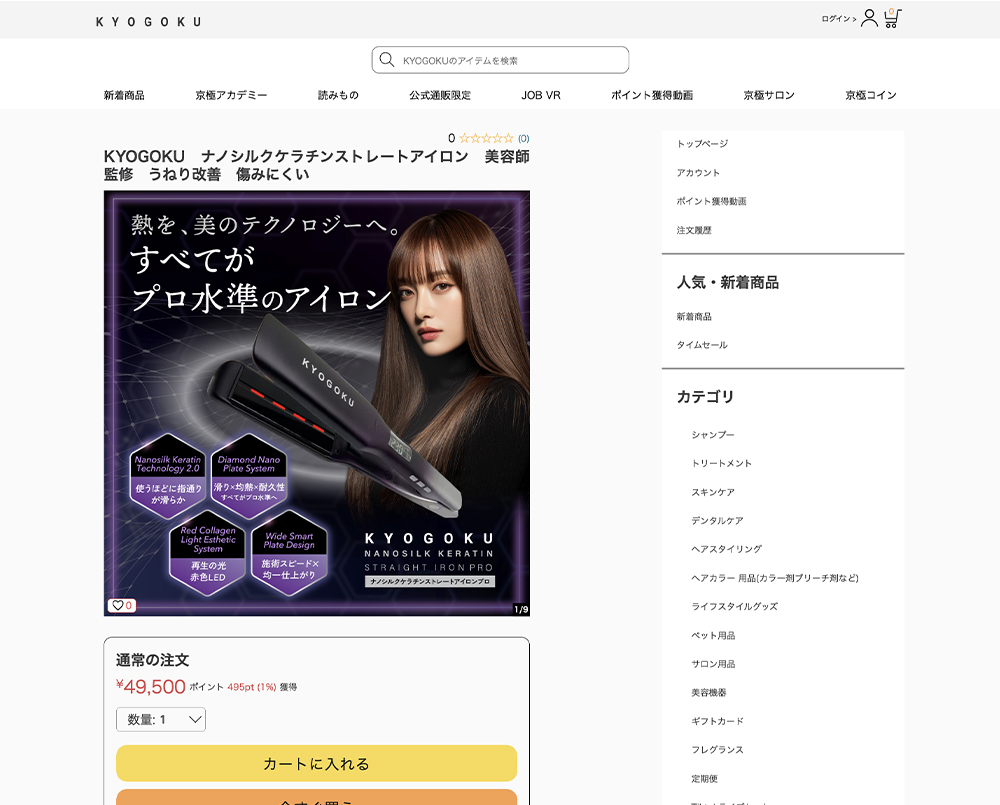
Task: Open sidebar ポイント獲得動画 link
Action: coord(711,202)
